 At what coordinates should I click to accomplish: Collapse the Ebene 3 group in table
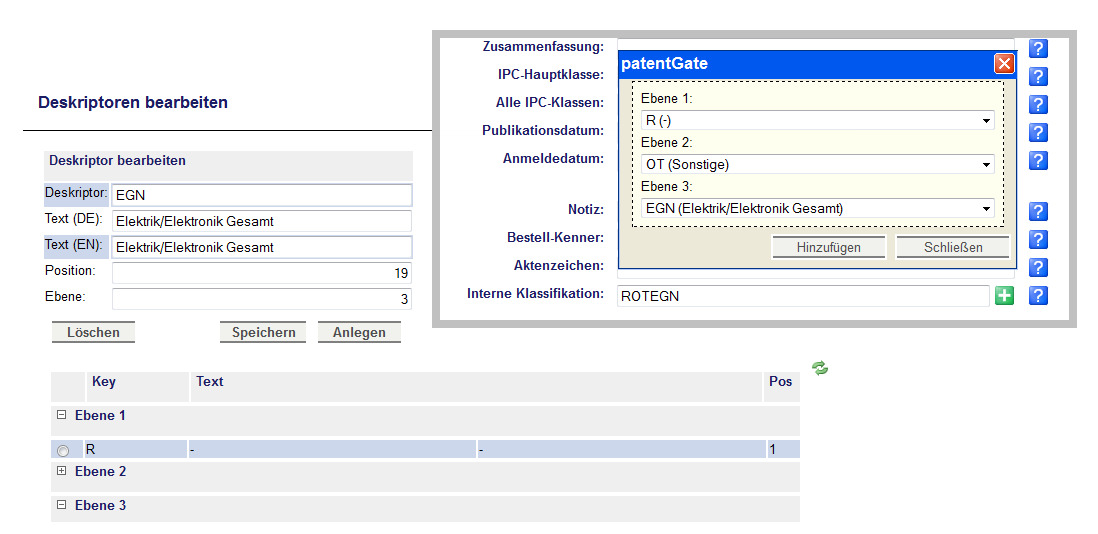(x=62, y=505)
